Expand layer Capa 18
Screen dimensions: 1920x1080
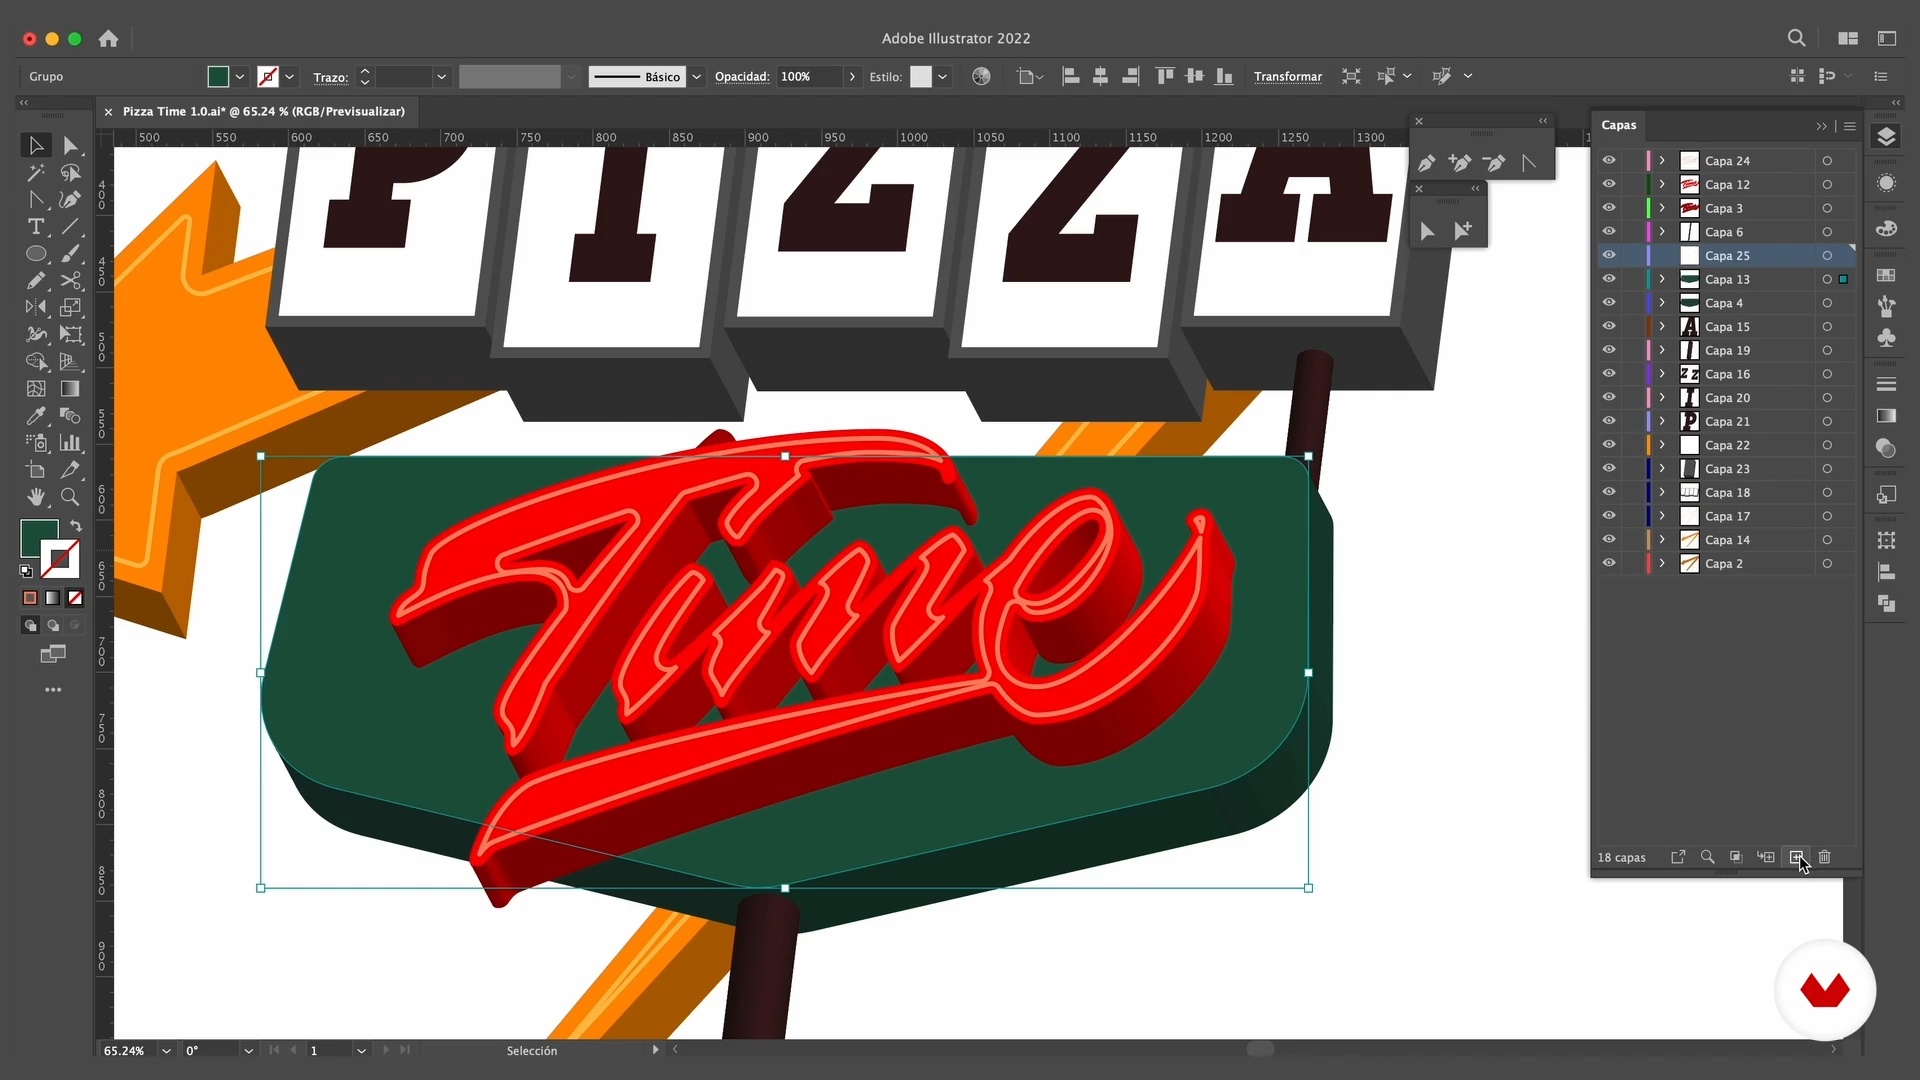pos(1662,493)
